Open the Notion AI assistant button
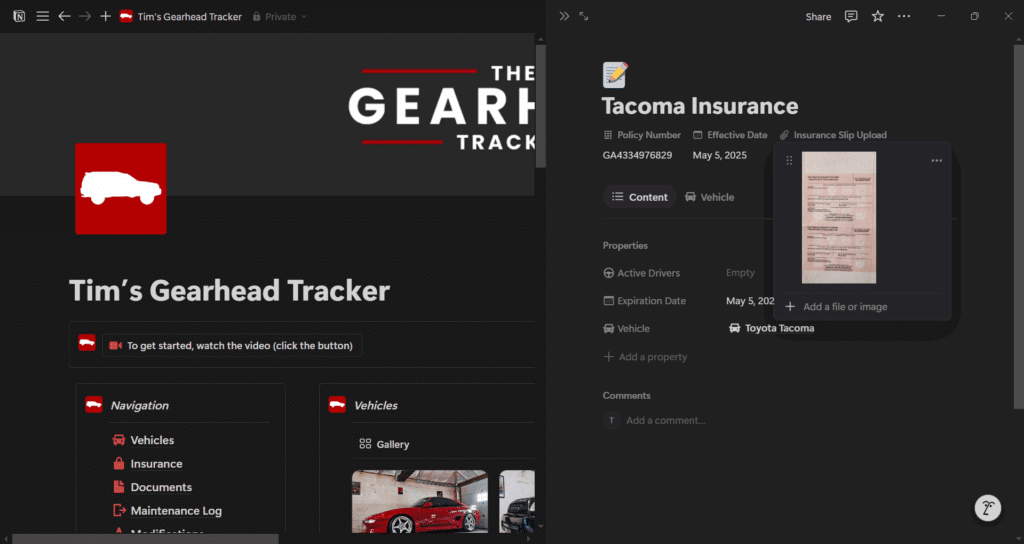Image resolution: width=1024 pixels, height=544 pixels. [x=989, y=508]
